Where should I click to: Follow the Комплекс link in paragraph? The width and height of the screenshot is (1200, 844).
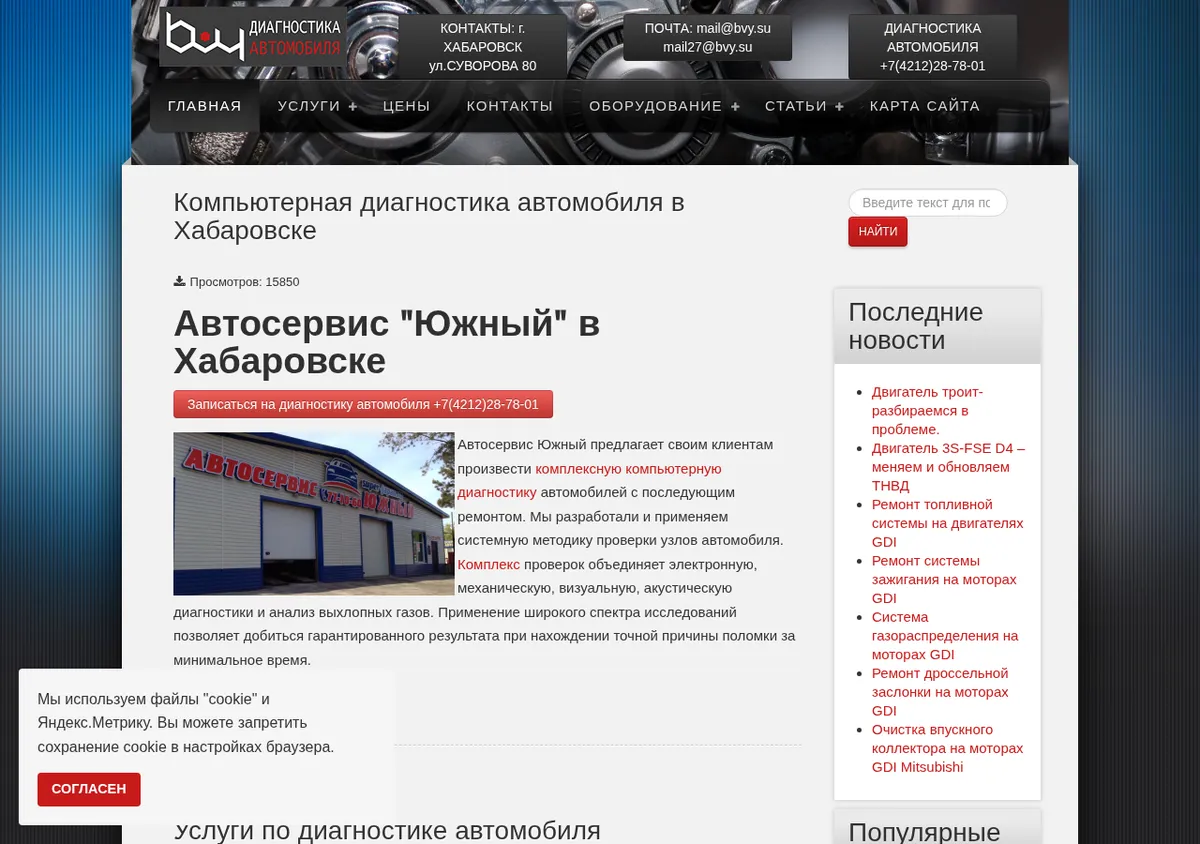pos(489,565)
